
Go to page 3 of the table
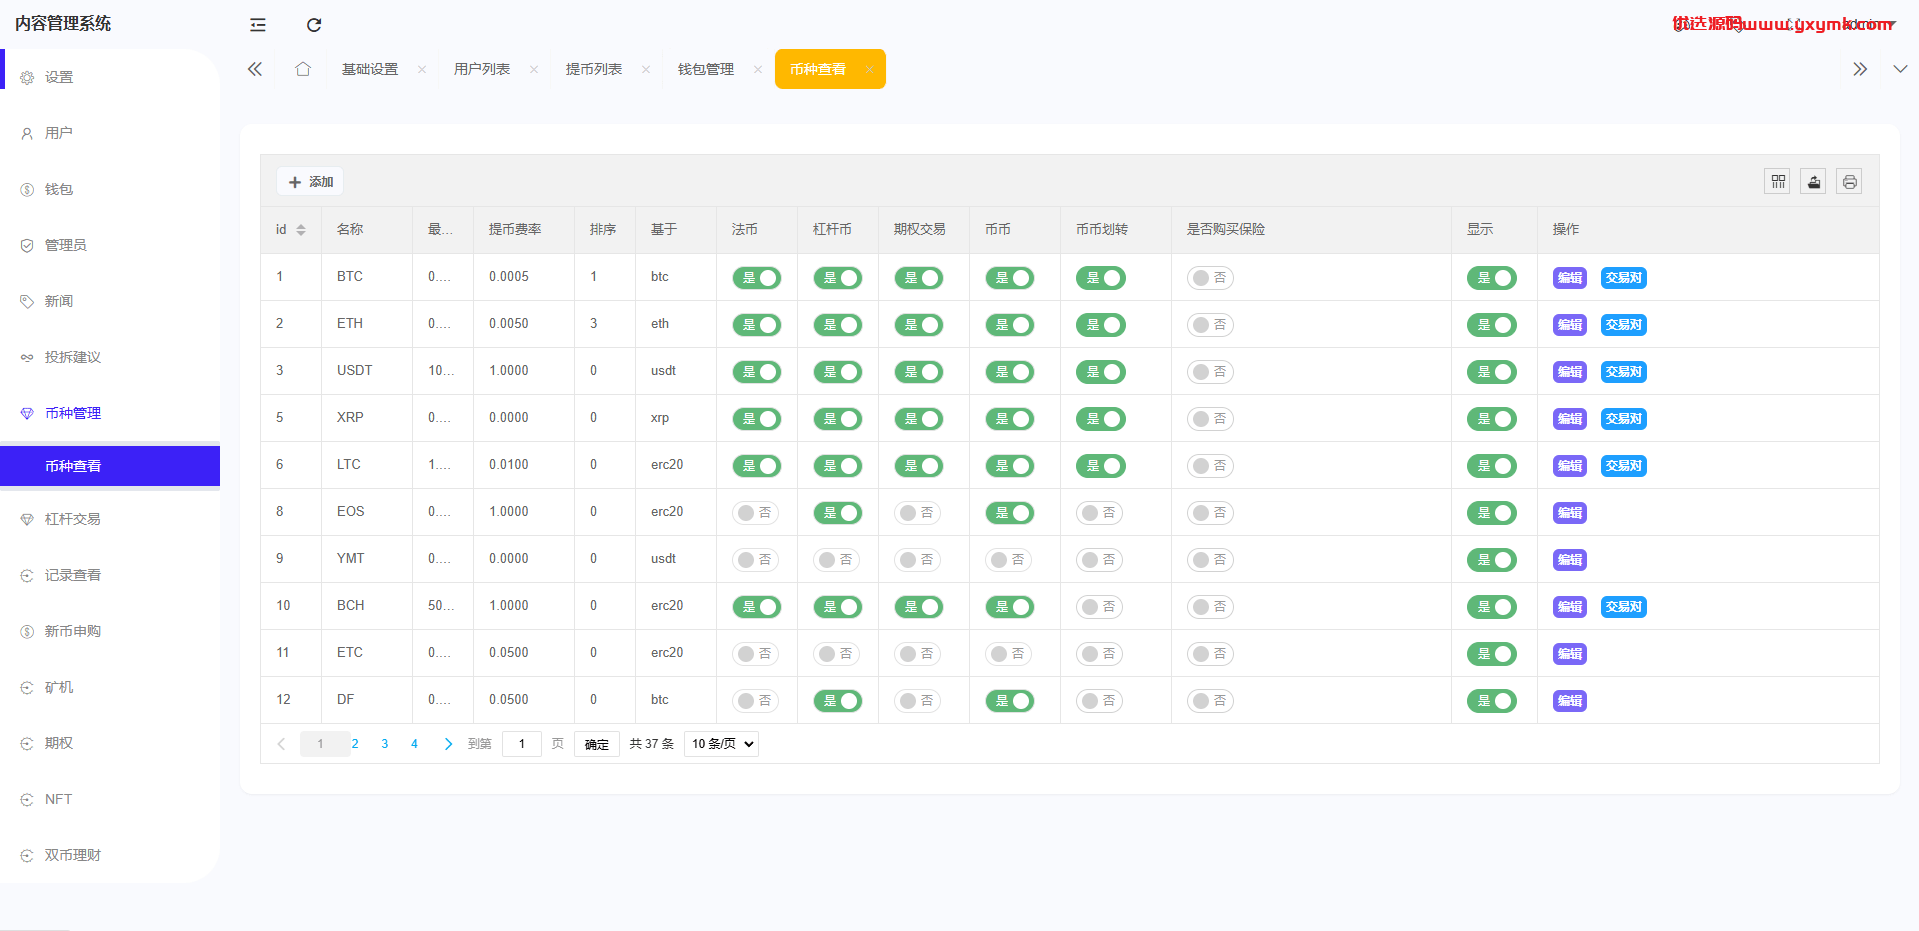click(x=385, y=744)
